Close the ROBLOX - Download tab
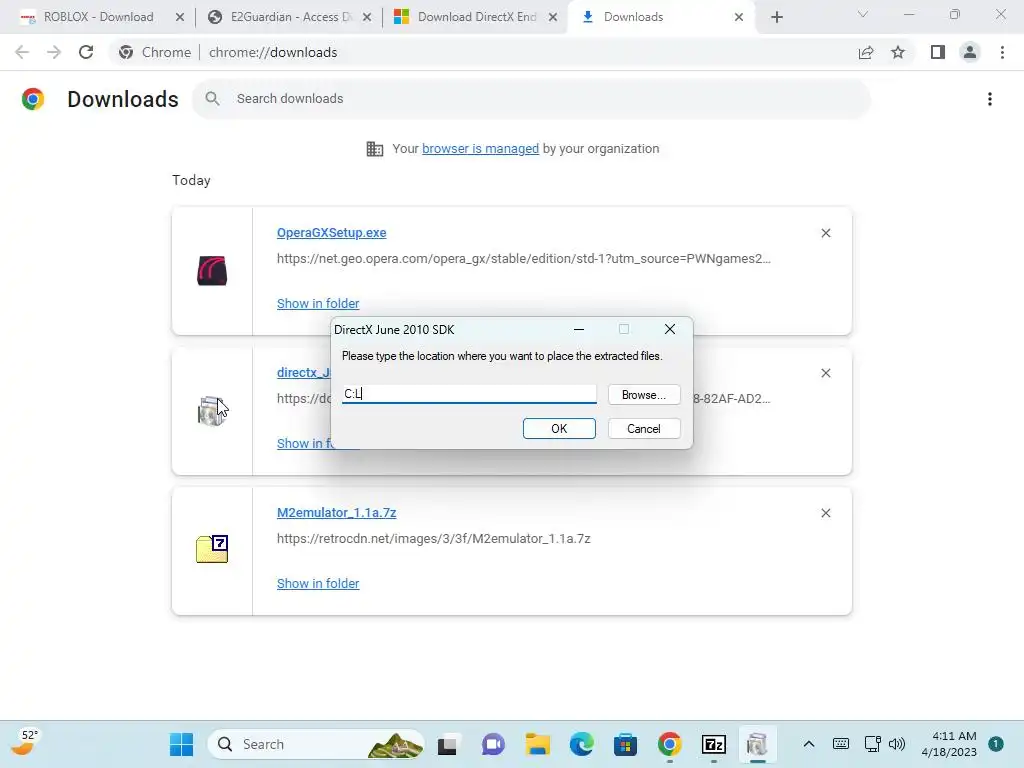The height and width of the screenshot is (768, 1024). 180,17
